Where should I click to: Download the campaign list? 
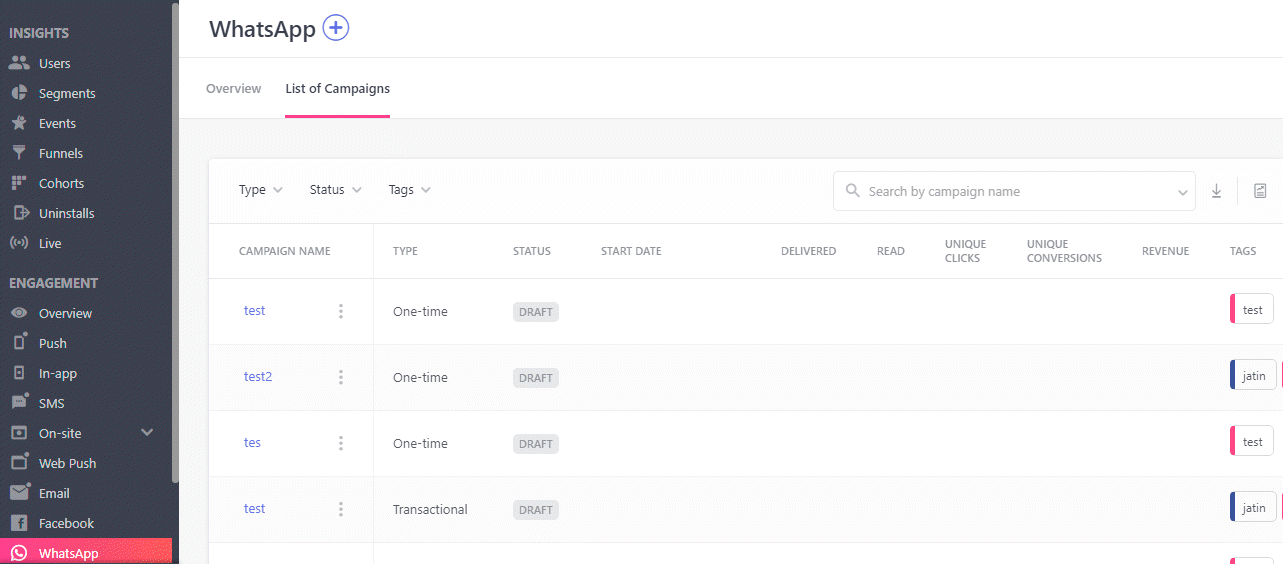point(1217,191)
